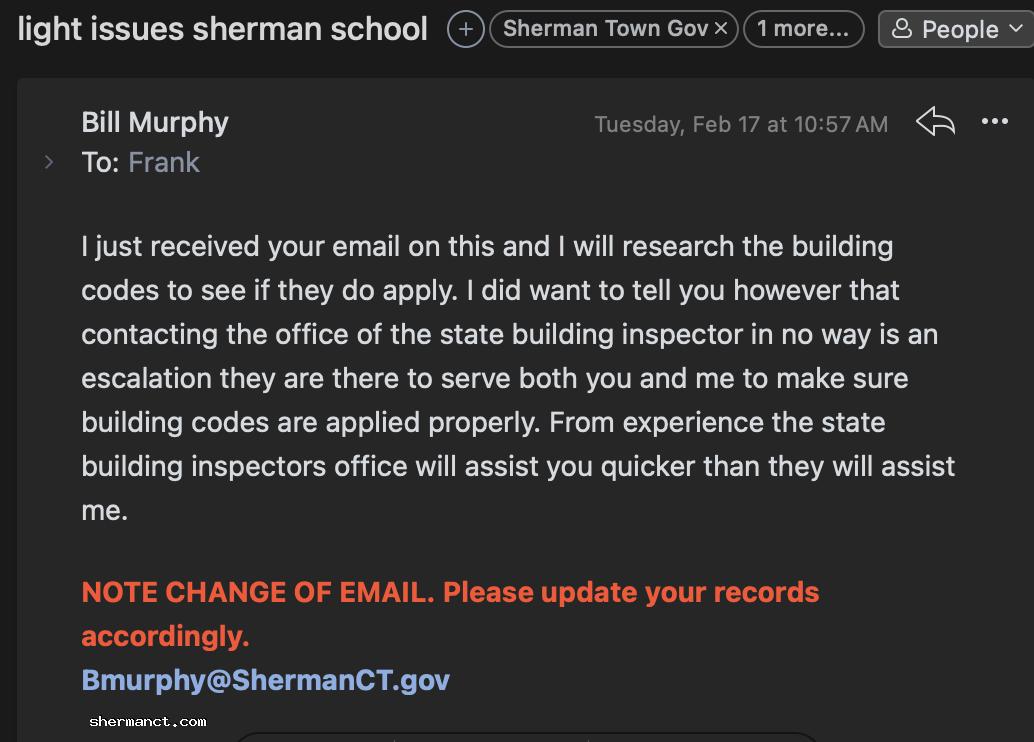Image resolution: width=1034 pixels, height=742 pixels.
Task: Click the person icon in People button
Action: [x=901, y=29]
